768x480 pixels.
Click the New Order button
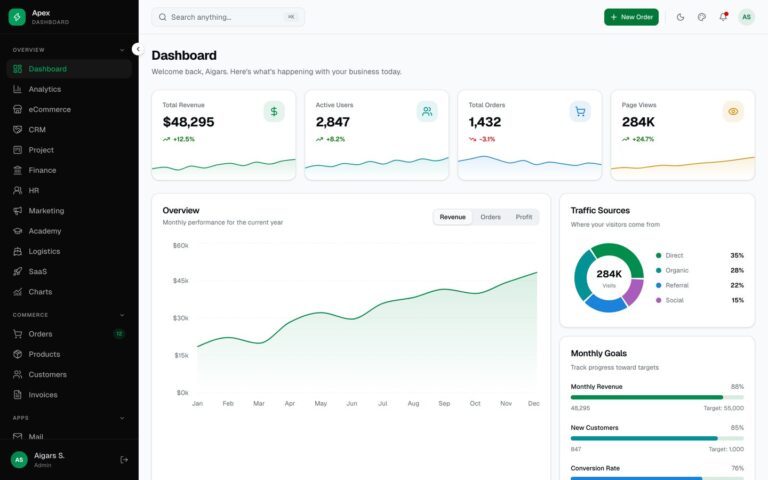(631, 17)
